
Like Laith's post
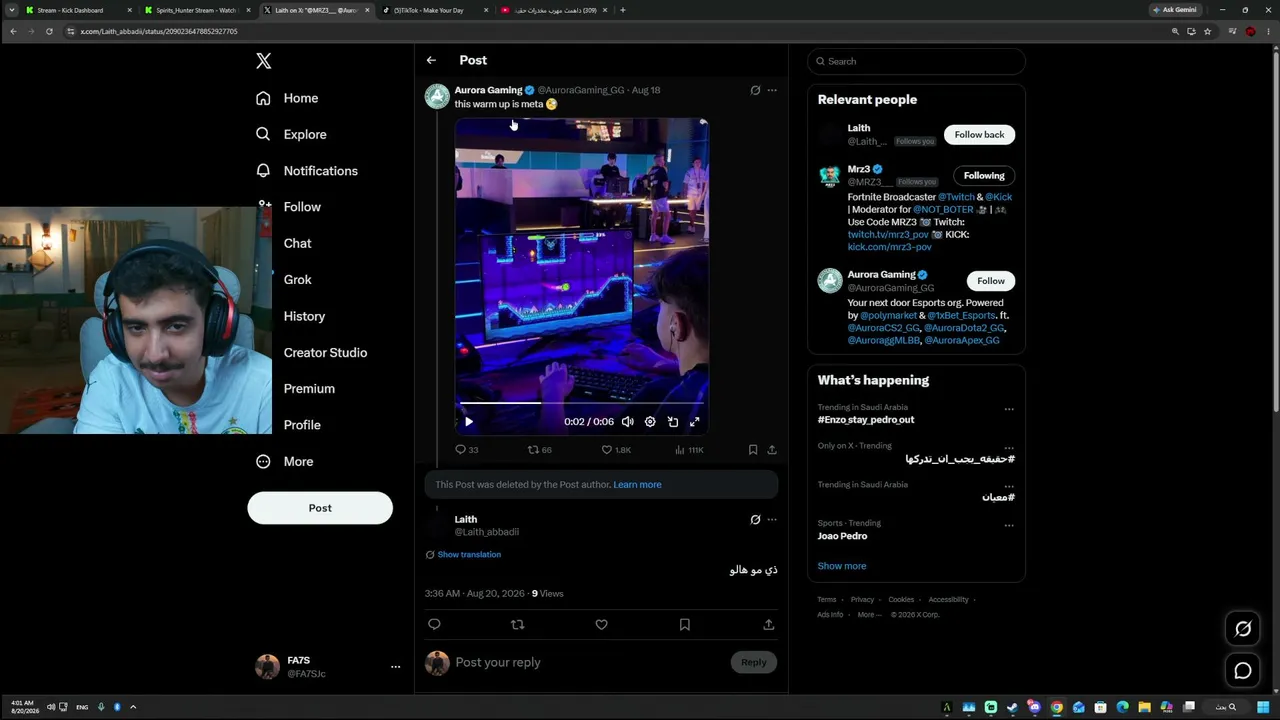point(601,624)
